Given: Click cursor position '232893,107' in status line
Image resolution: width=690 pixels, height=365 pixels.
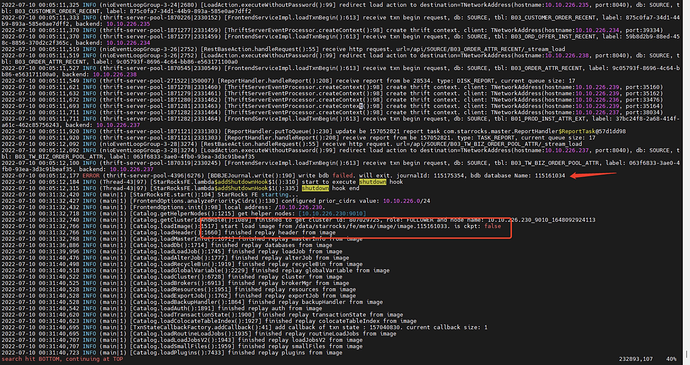Looking at the screenshot, I should (636, 359).
